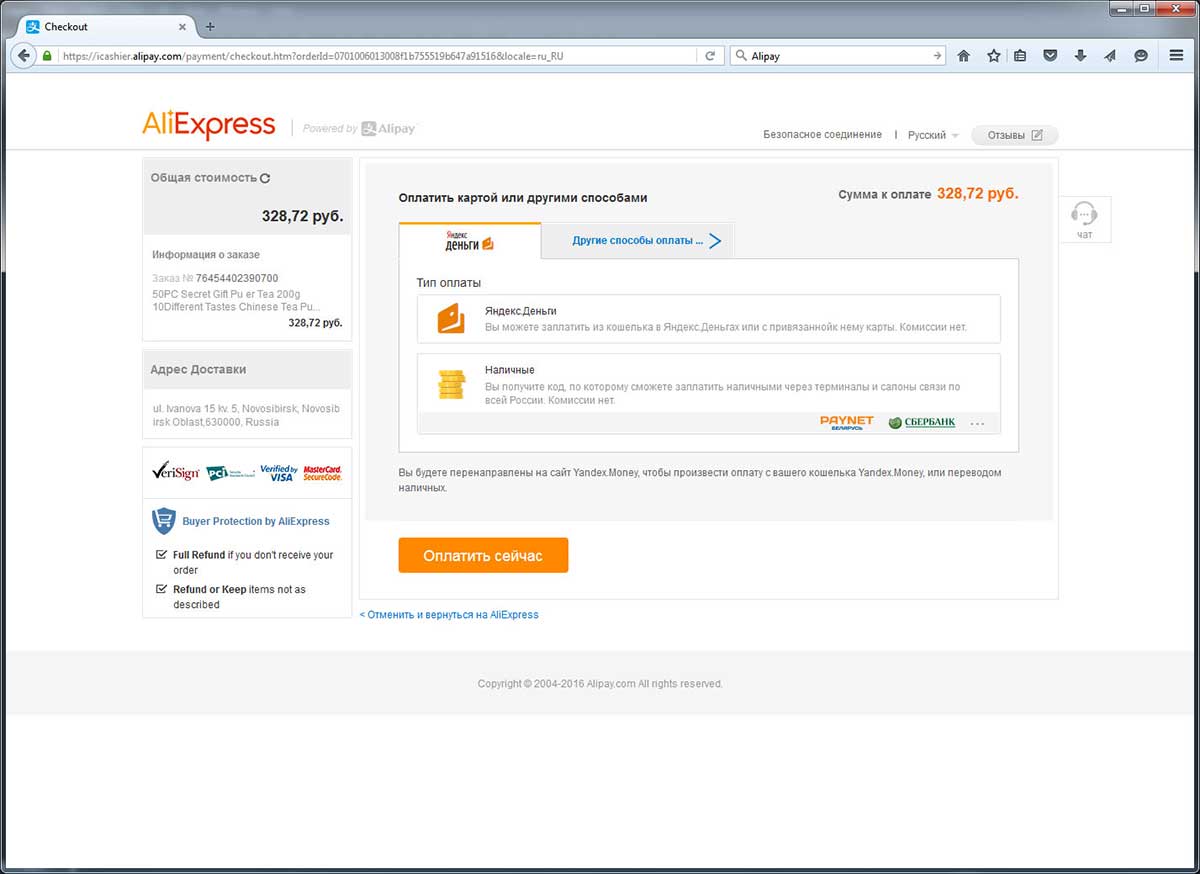Switch to Другие способы оплаты tab

638,241
